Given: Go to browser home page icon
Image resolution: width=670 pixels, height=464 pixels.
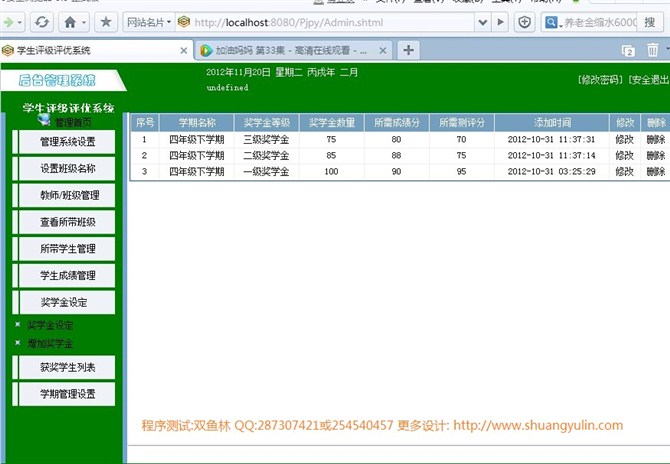Looking at the screenshot, I should click(70, 22).
